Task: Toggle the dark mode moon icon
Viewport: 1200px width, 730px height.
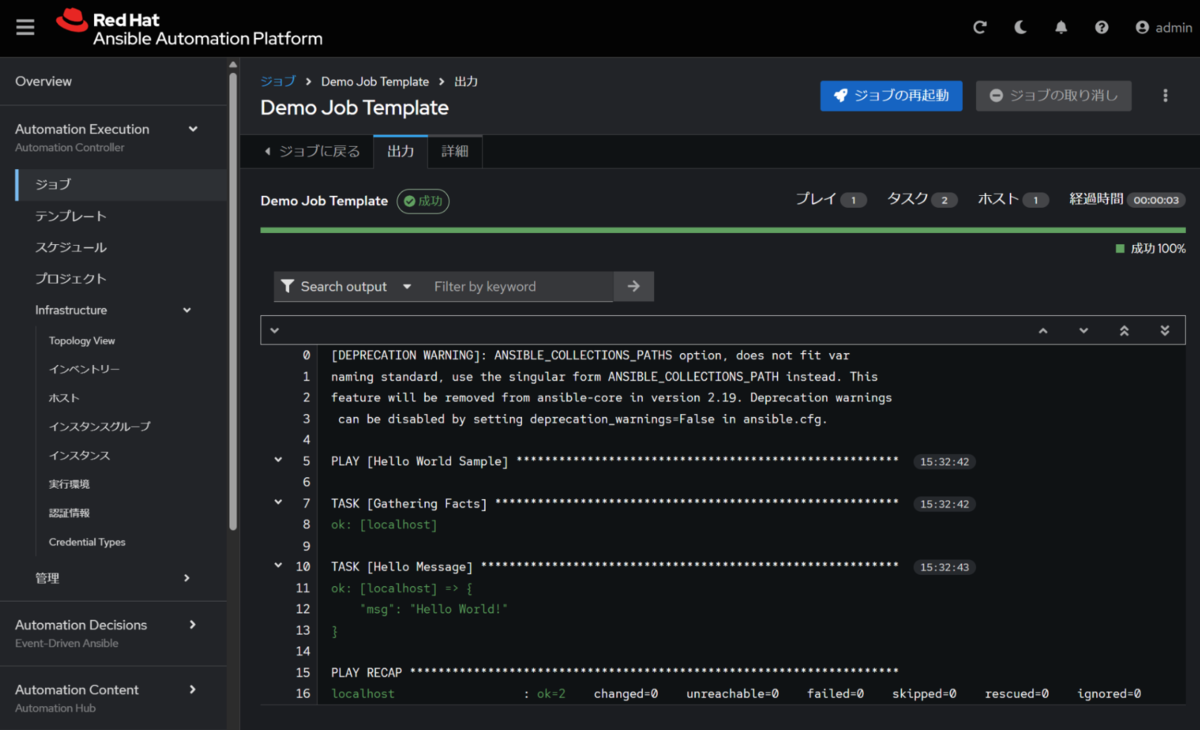Action: coord(1020,28)
